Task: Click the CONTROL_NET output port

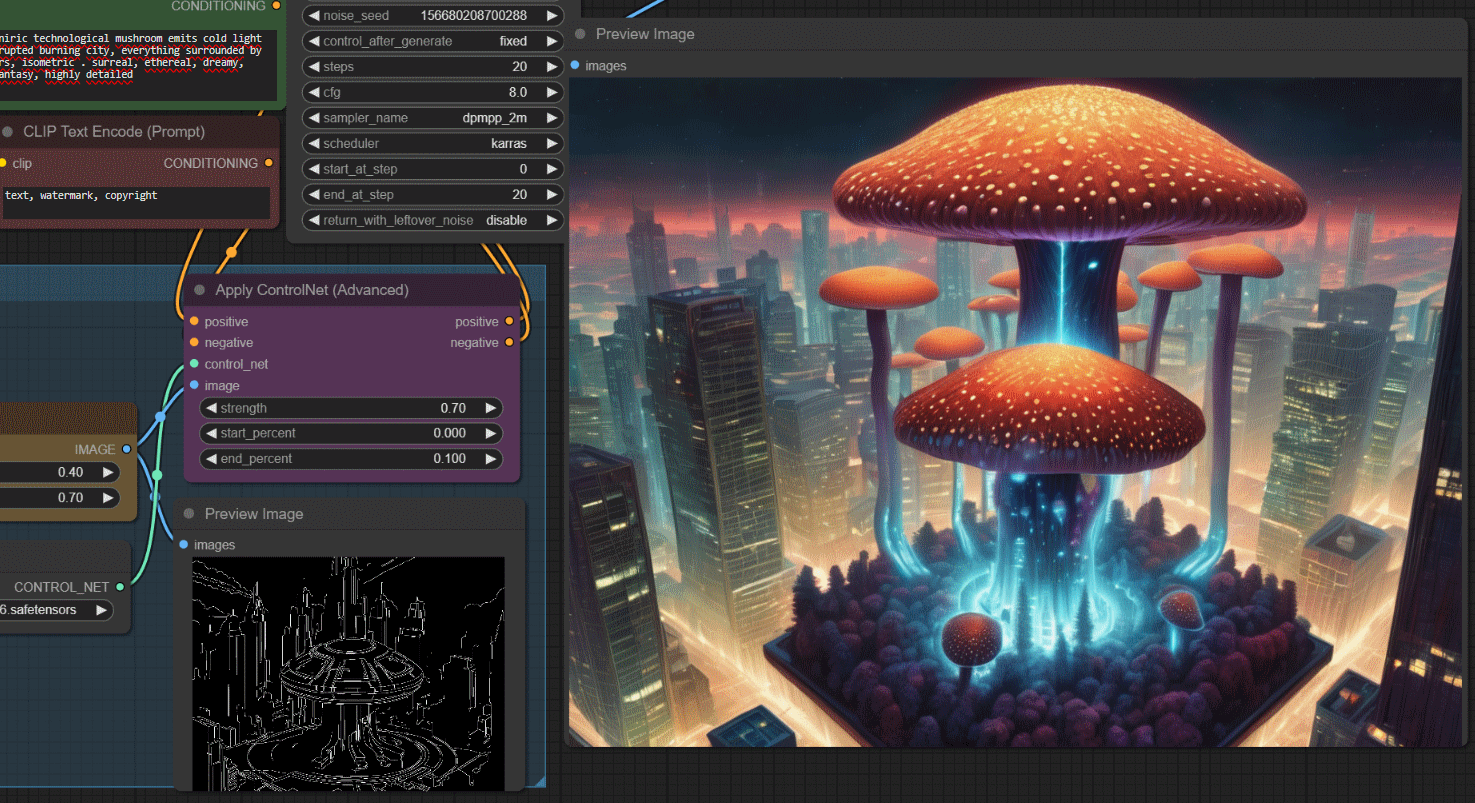Action: click(x=120, y=587)
